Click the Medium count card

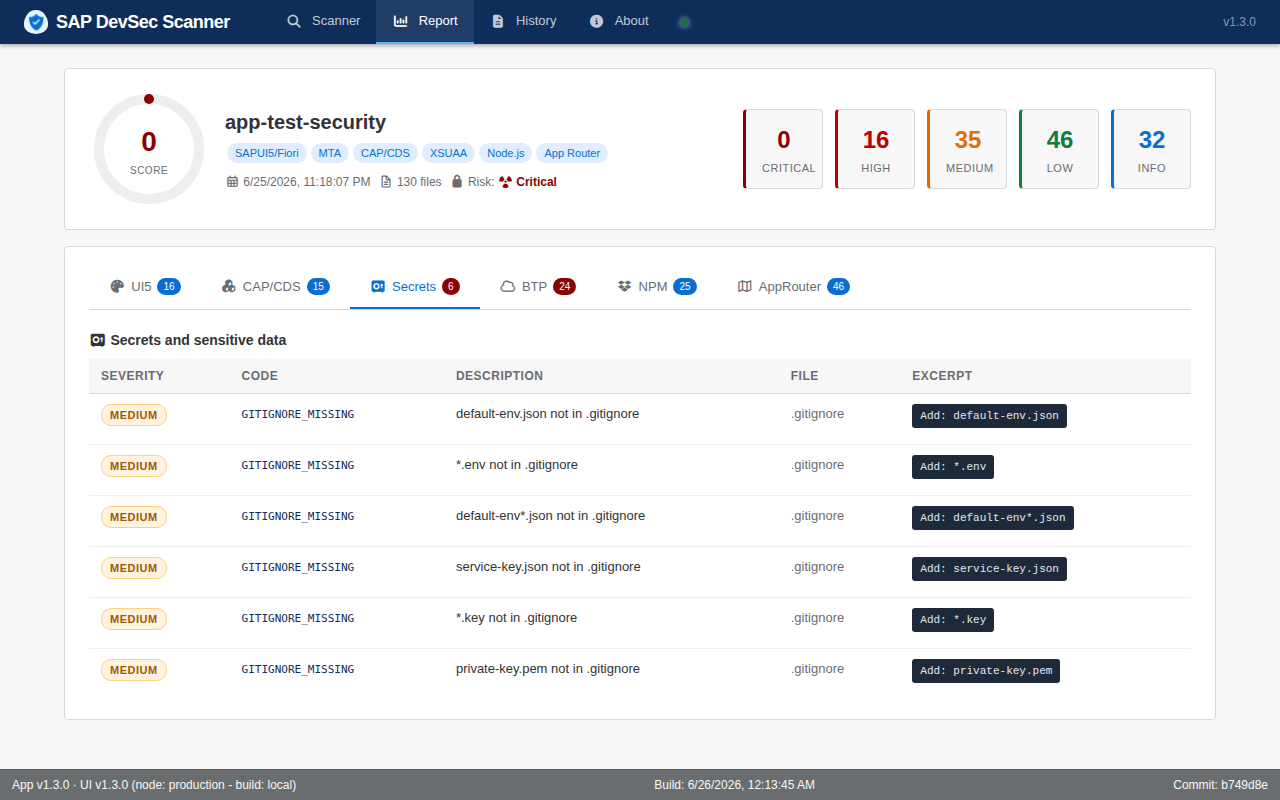click(967, 149)
